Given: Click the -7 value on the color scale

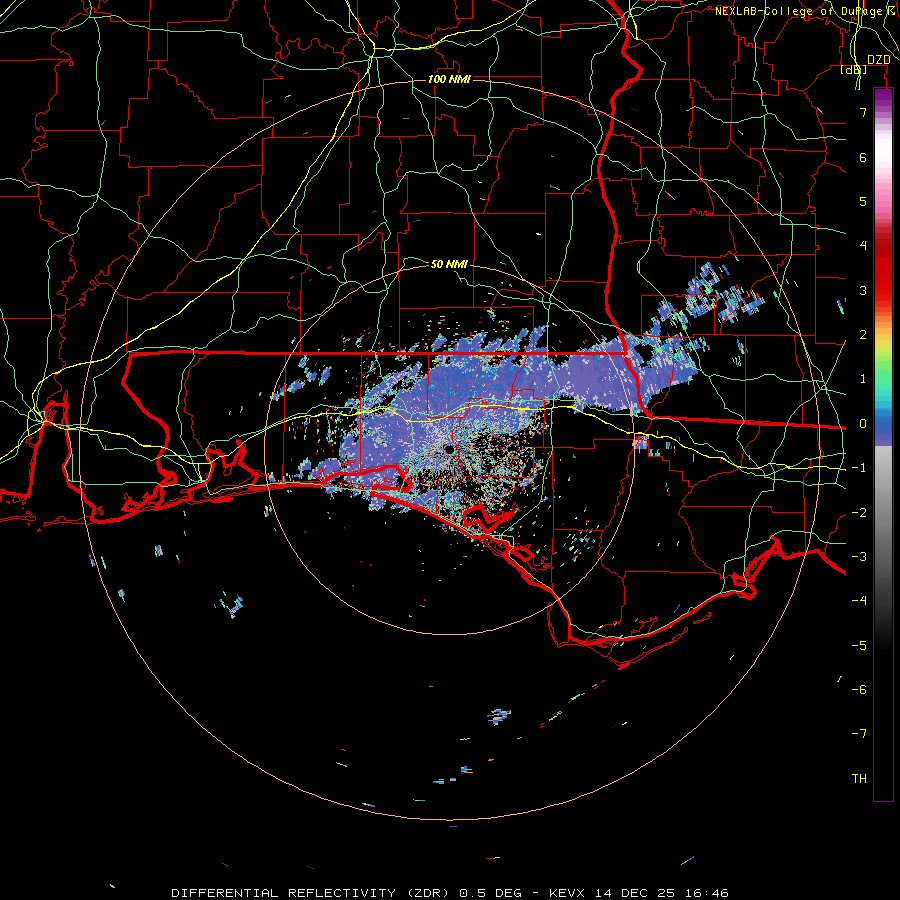Looking at the screenshot, I should (x=859, y=734).
